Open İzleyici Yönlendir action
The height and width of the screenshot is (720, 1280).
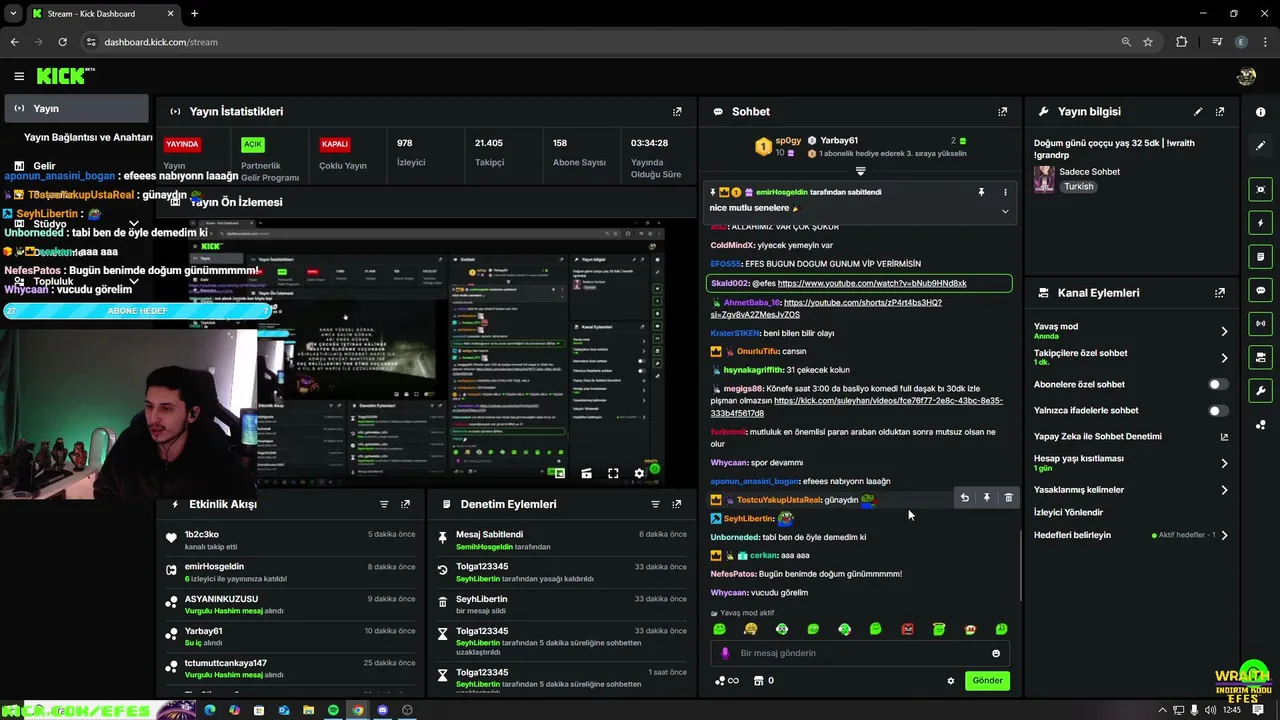click(x=1068, y=513)
